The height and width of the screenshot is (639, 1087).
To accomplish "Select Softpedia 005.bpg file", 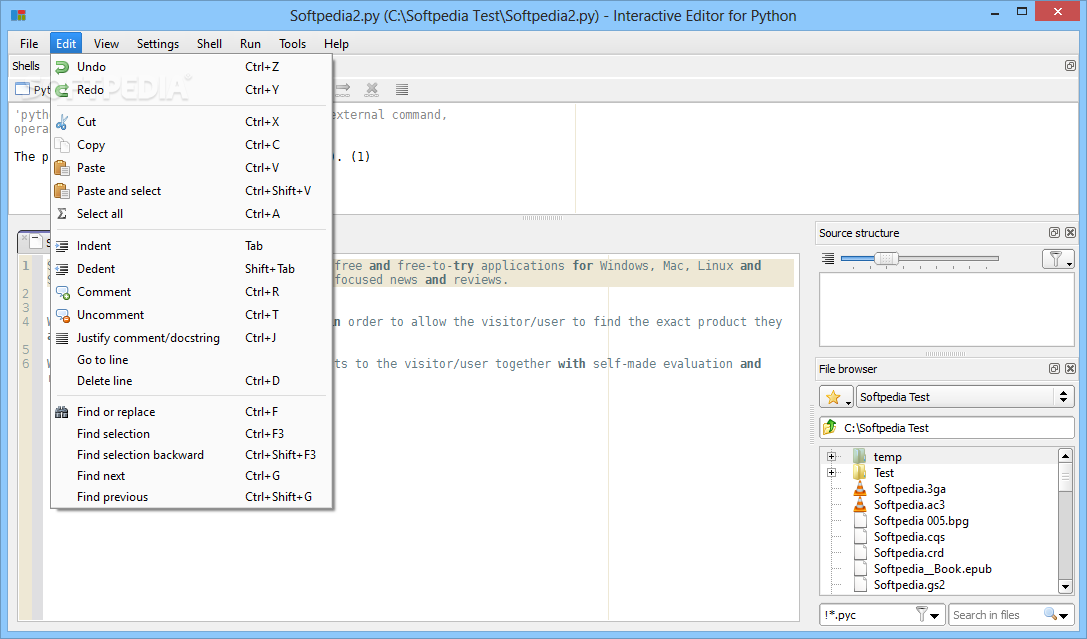I will (921, 520).
